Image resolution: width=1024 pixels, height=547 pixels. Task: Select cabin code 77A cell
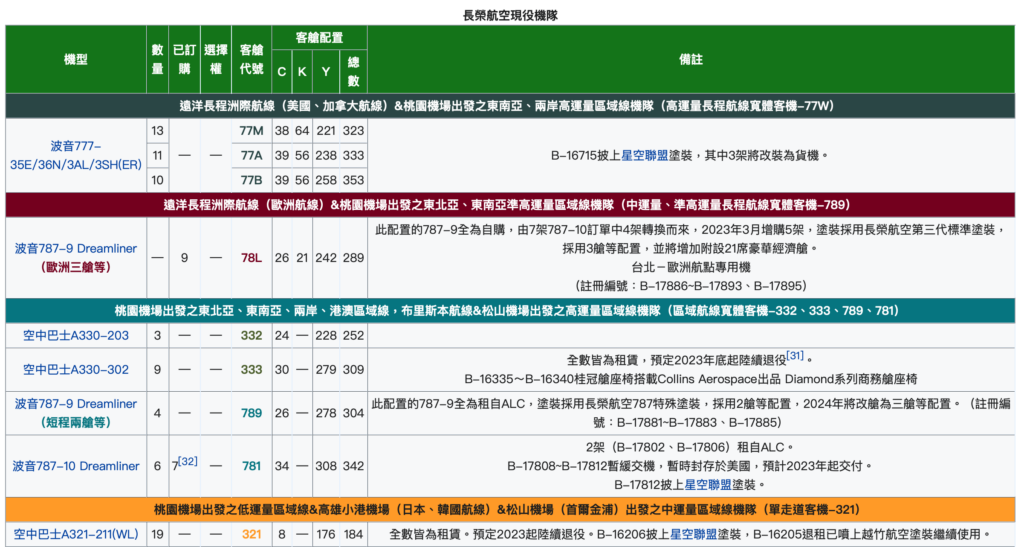tap(251, 155)
